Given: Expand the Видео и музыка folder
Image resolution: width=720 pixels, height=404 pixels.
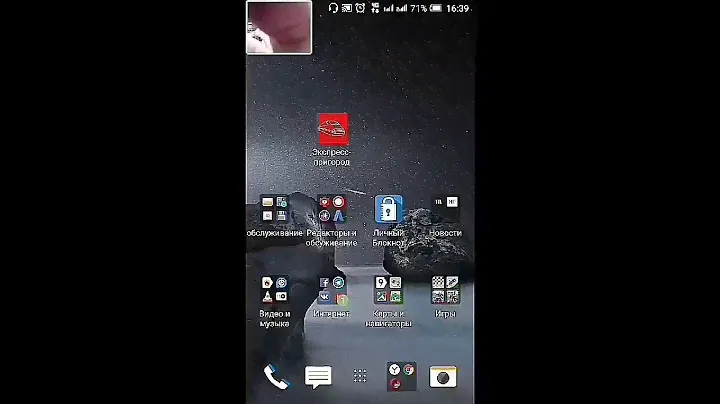Looking at the screenshot, I should (275, 291).
